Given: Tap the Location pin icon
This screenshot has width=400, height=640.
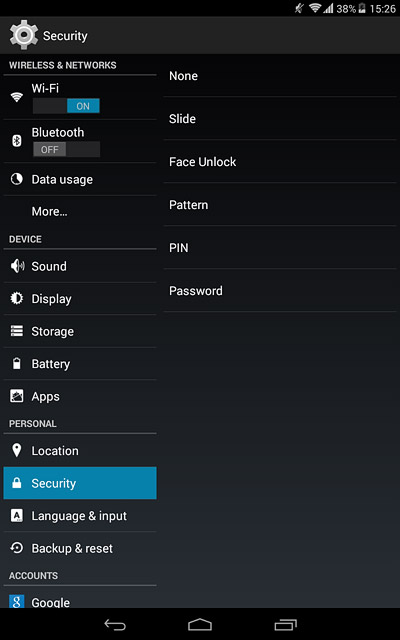Looking at the screenshot, I should tap(17, 450).
